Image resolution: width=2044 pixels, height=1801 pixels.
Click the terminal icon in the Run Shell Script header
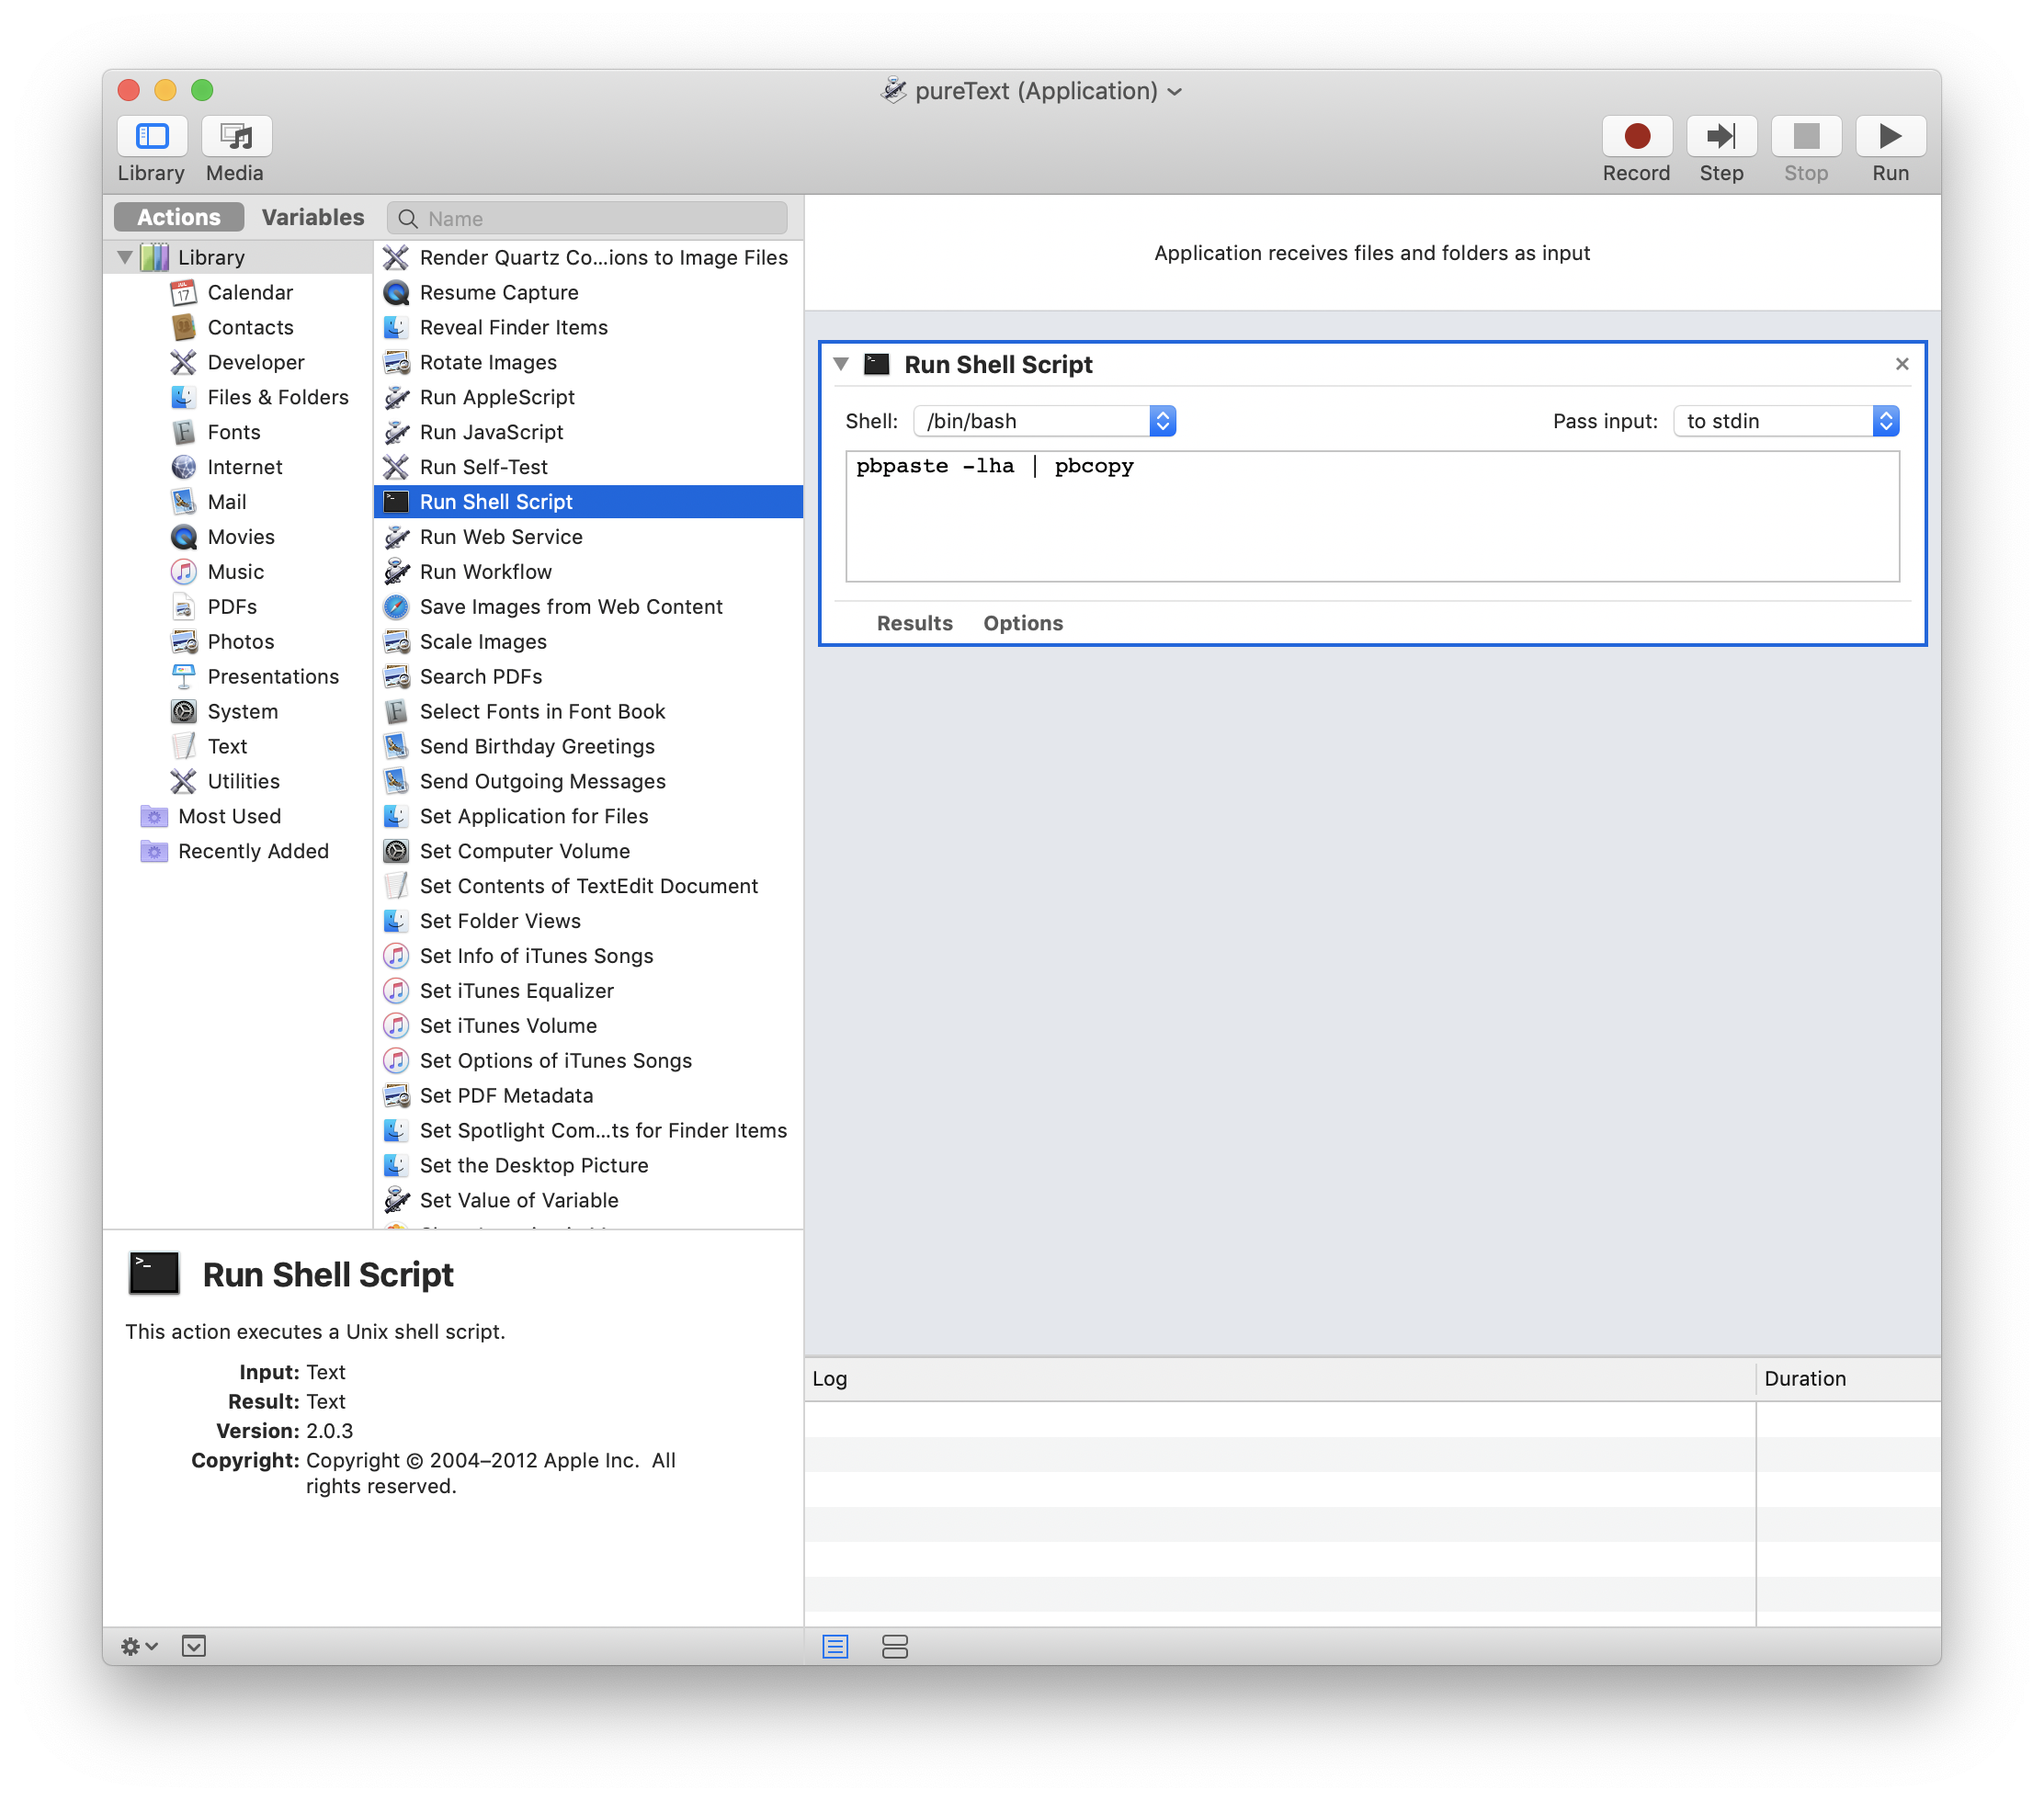click(x=877, y=364)
